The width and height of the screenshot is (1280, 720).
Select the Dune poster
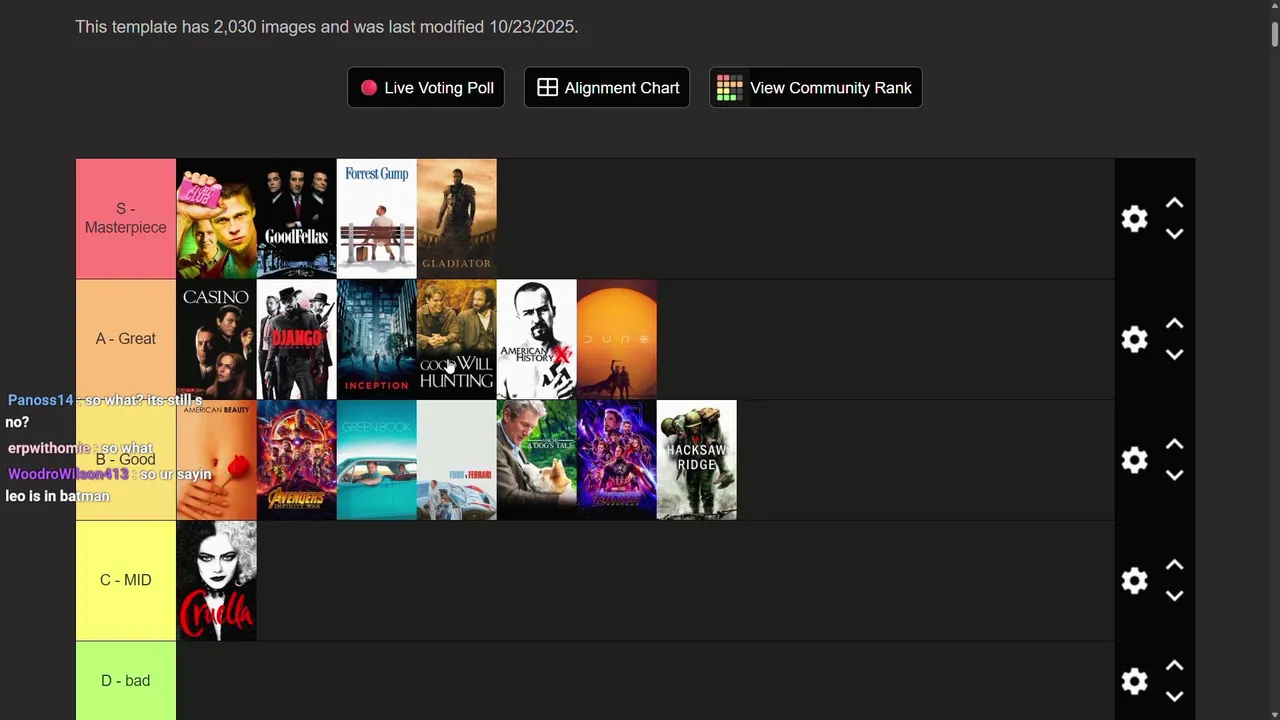617,340
